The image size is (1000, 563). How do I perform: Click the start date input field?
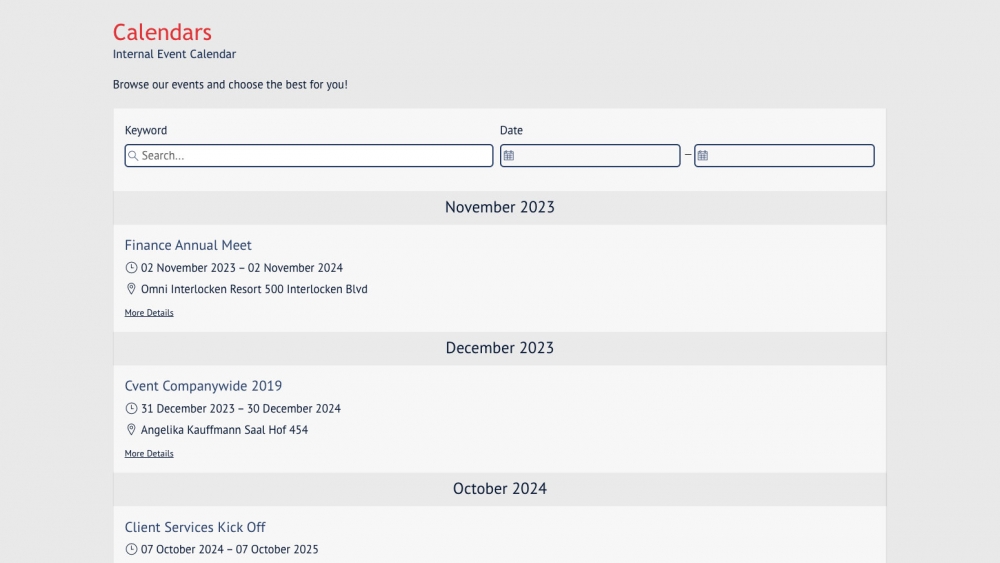point(597,156)
